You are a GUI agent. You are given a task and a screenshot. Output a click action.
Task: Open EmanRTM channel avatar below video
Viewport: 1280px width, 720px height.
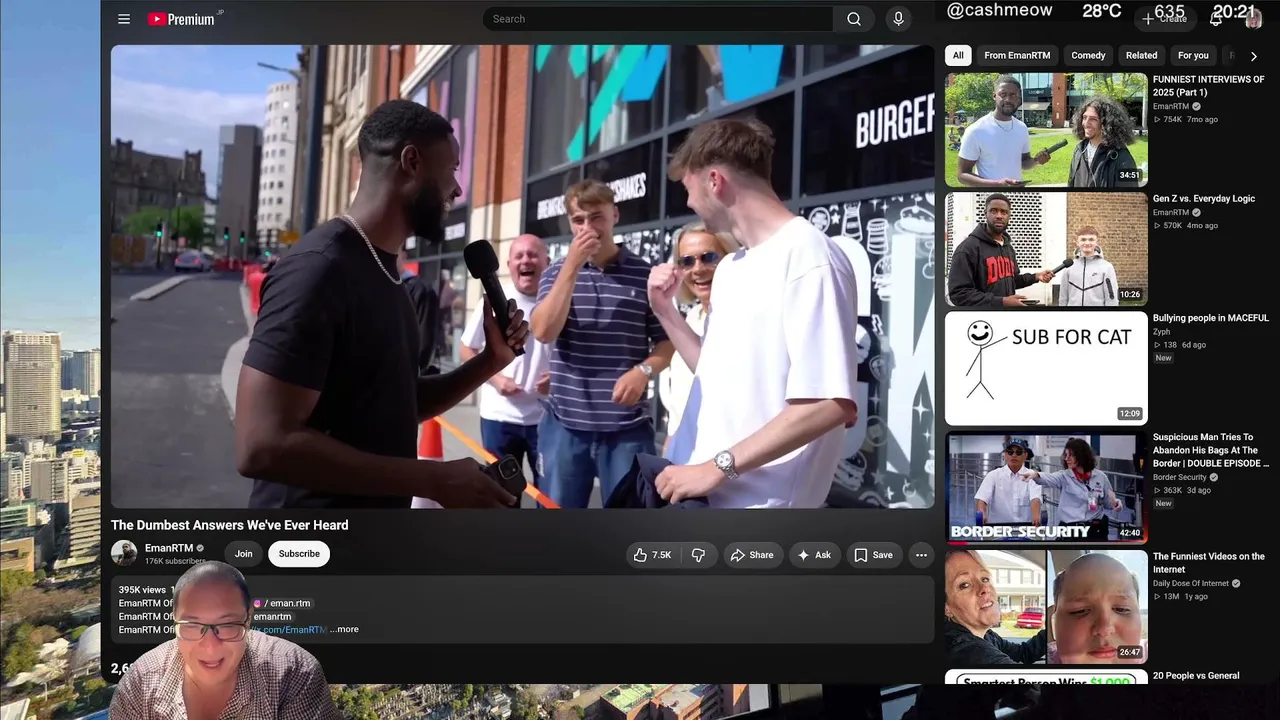coord(124,553)
